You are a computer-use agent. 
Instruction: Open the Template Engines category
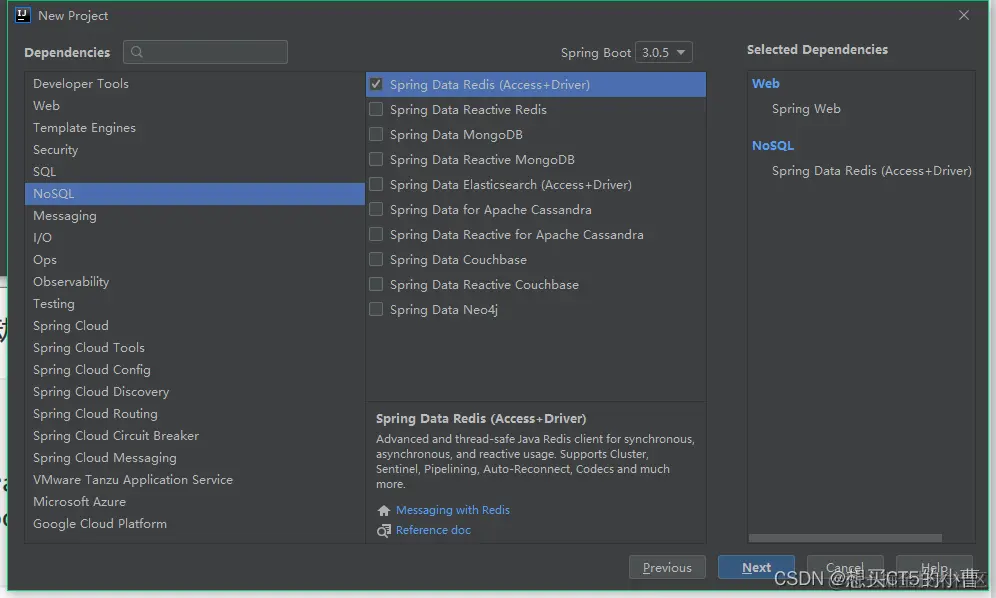(x=194, y=128)
